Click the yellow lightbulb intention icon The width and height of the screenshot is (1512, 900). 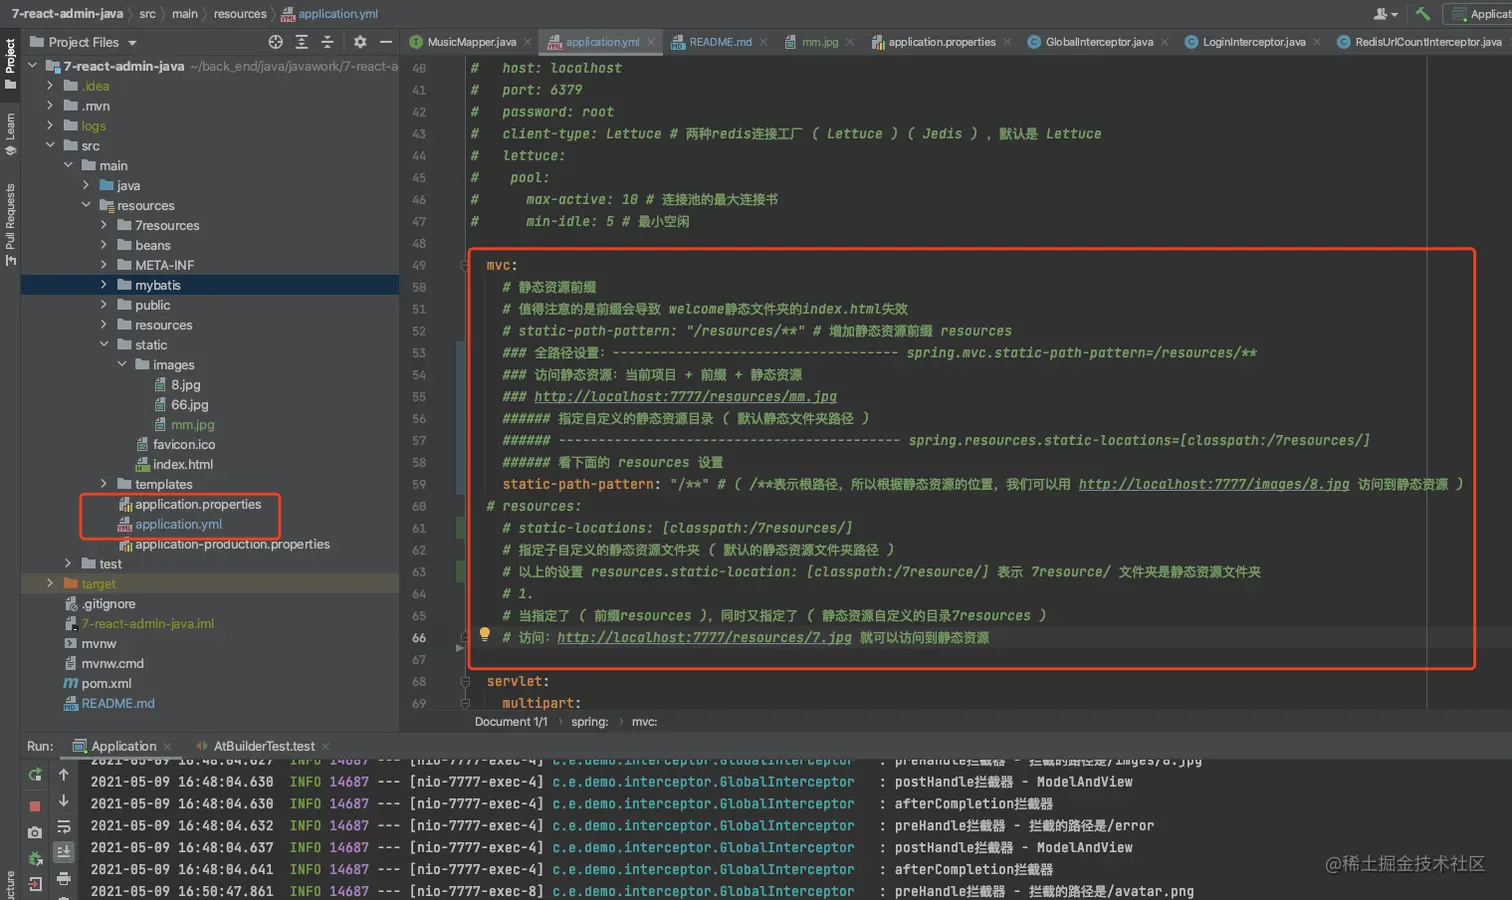tap(485, 634)
